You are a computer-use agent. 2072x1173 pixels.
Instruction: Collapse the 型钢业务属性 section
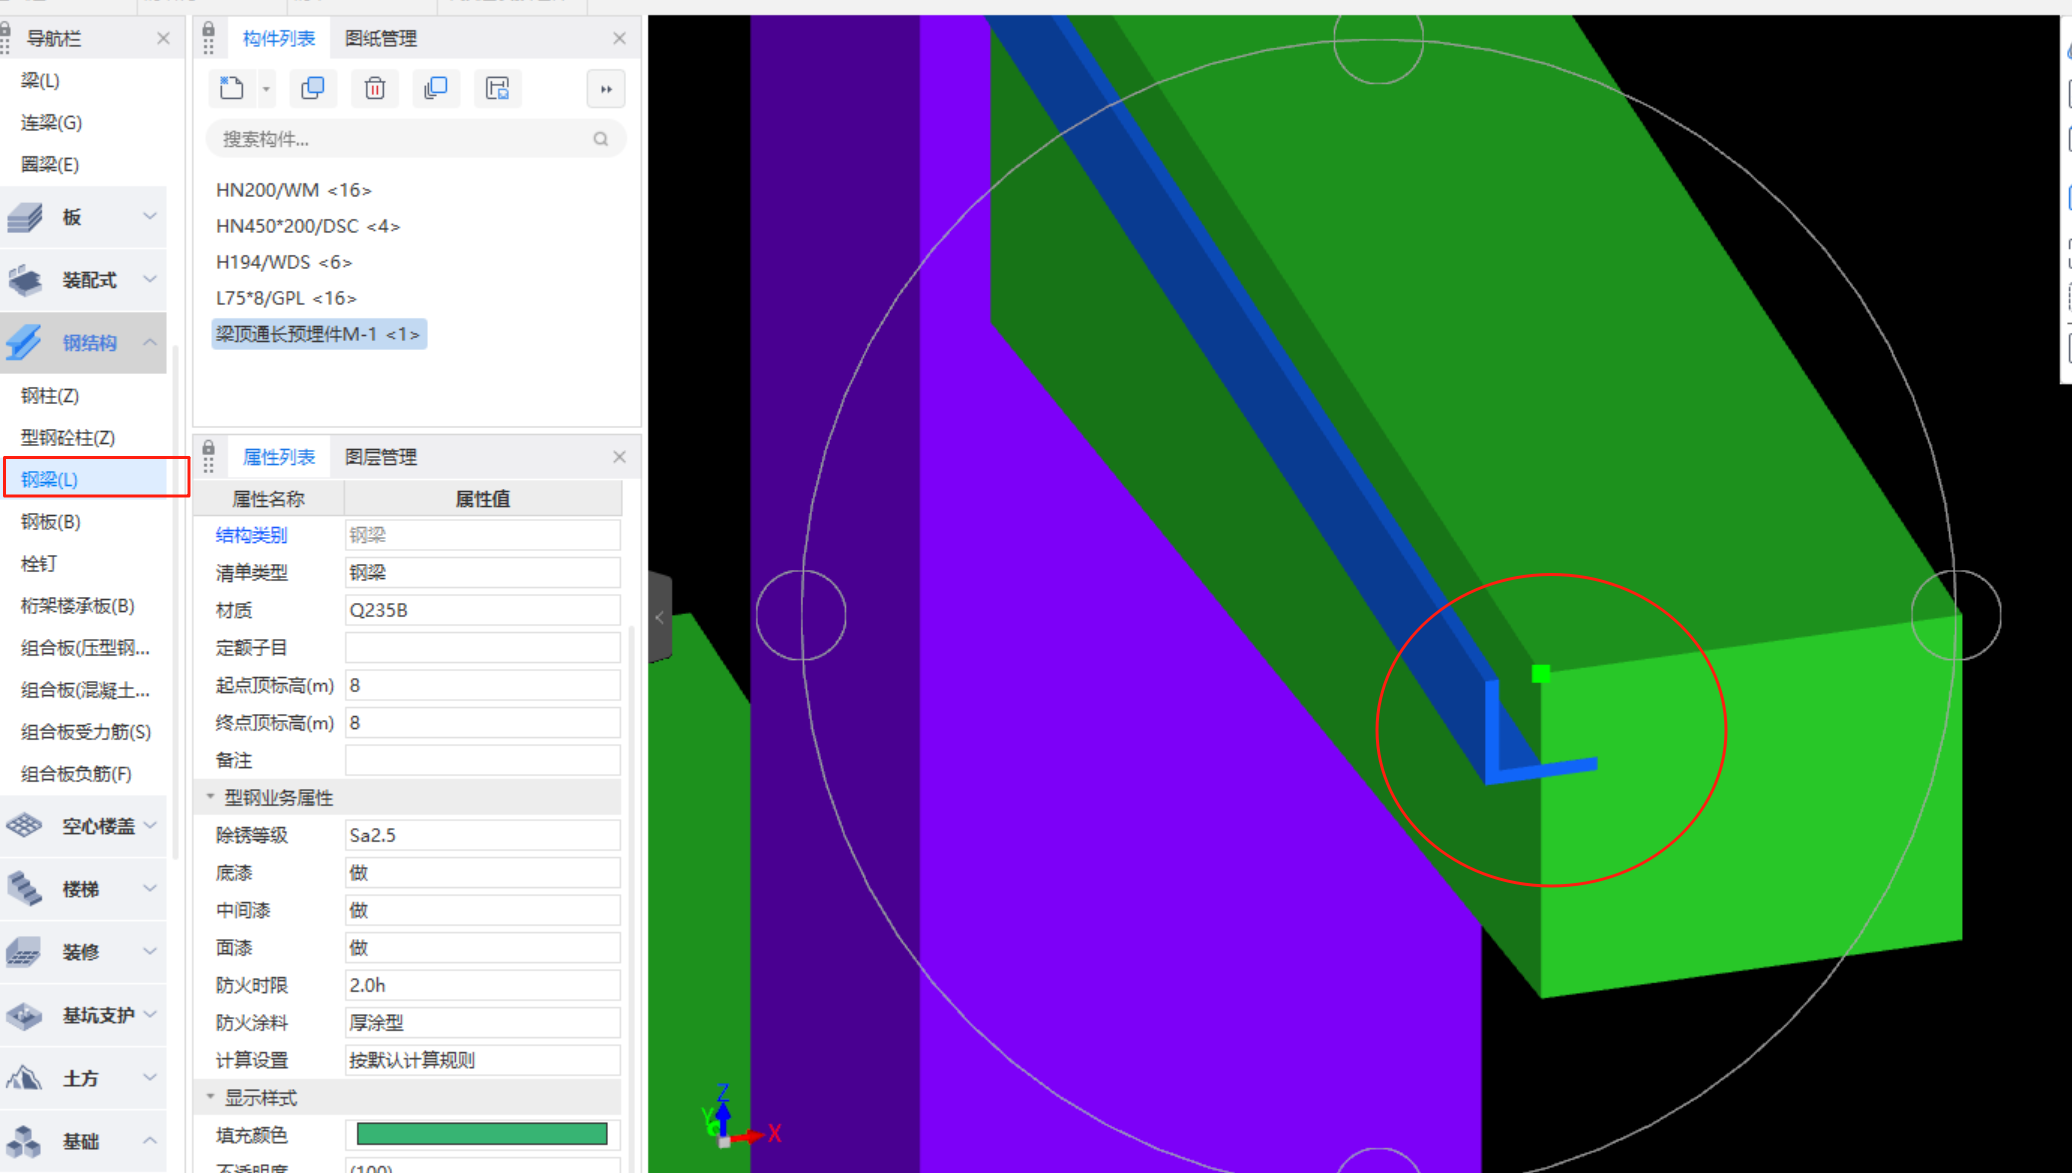(x=210, y=796)
